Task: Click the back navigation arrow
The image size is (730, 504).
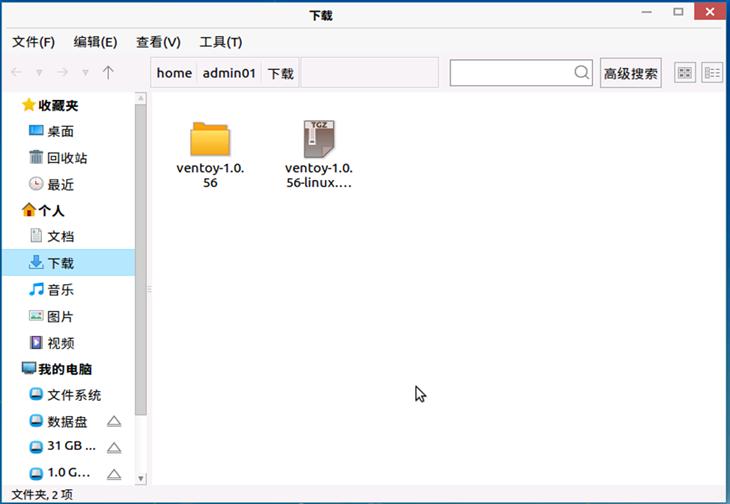Action: click(16, 72)
